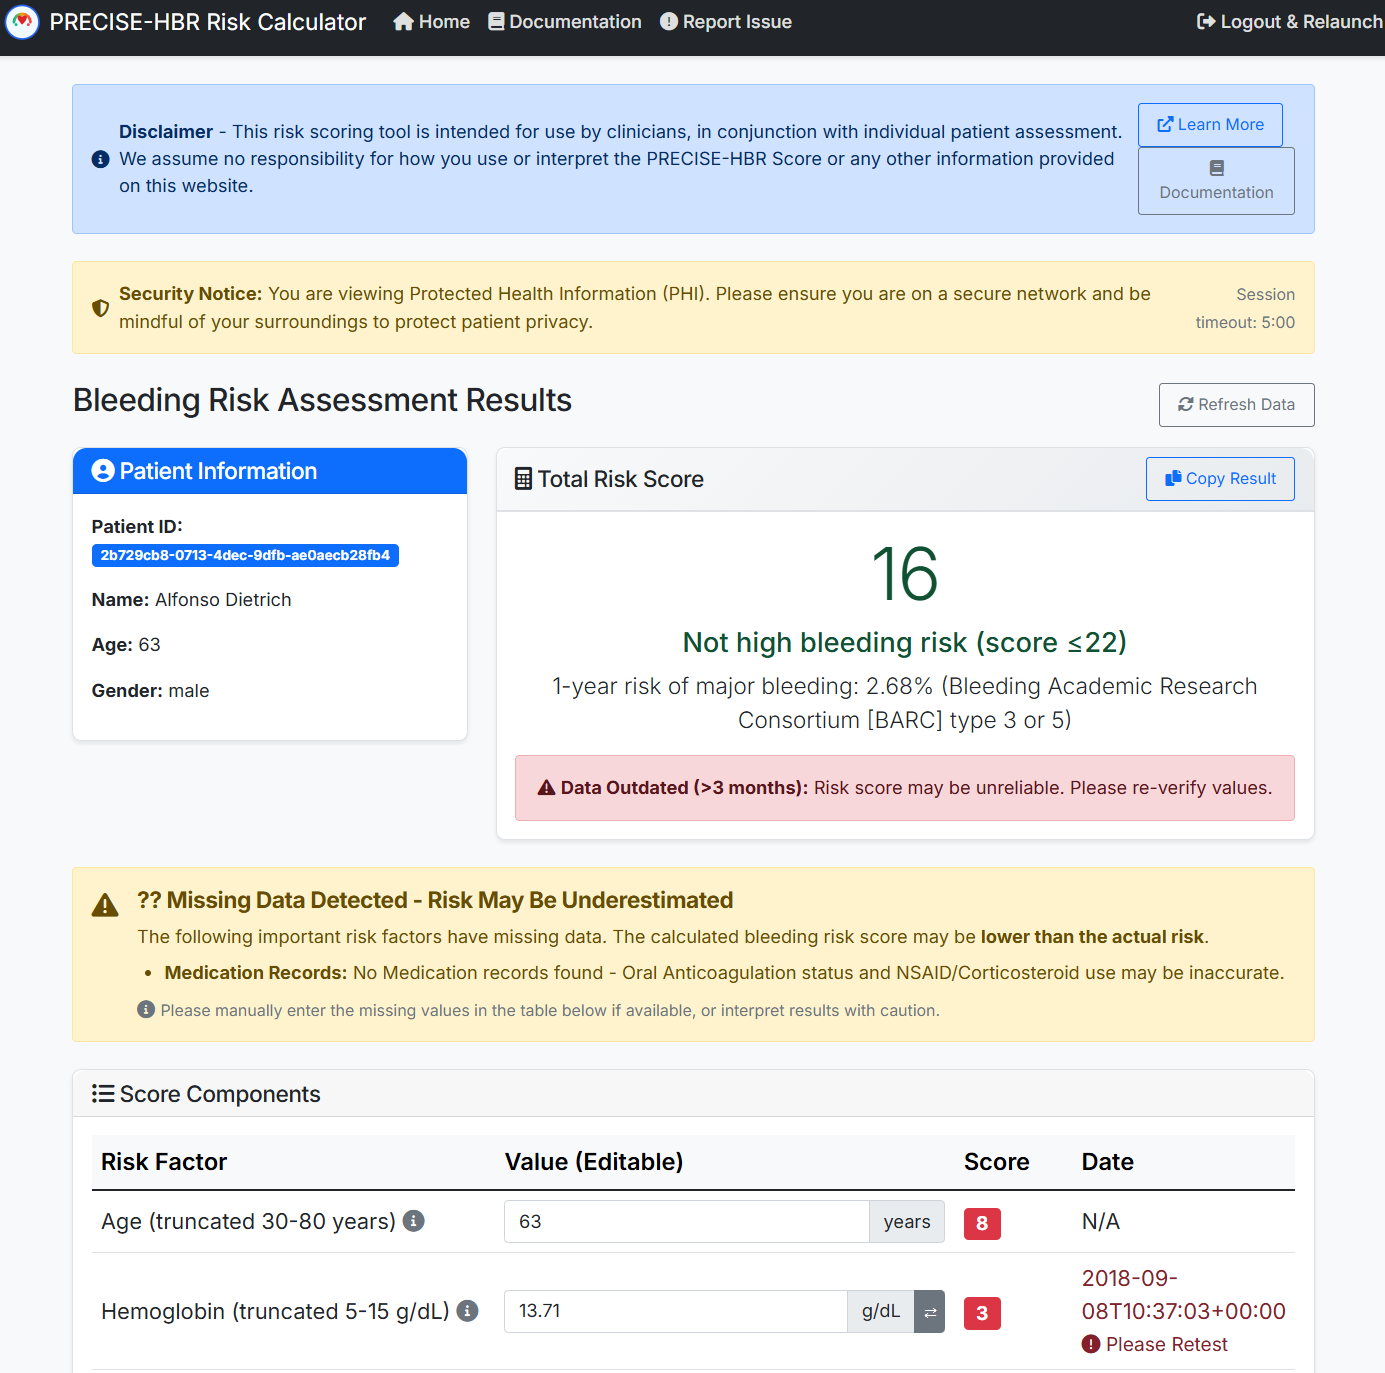Click the Copy Result clipboard icon
This screenshot has height=1373, width=1385.
[1173, 479]
